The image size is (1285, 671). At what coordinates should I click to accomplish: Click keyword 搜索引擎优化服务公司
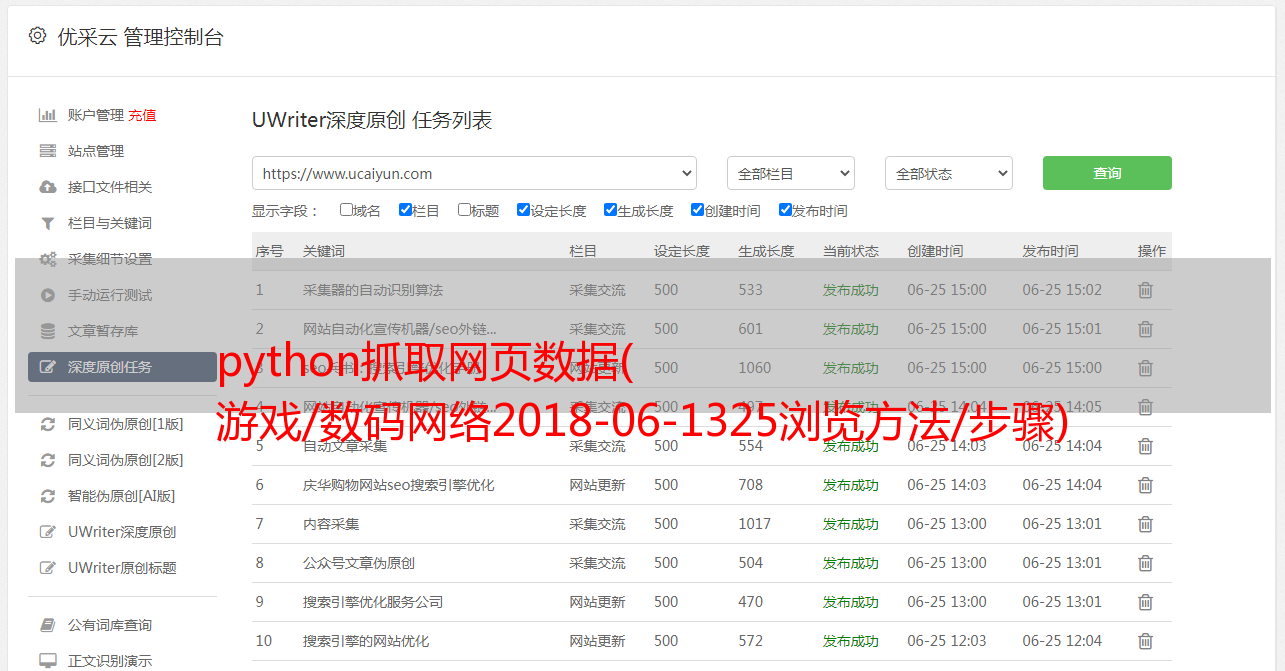click(373, 602)
